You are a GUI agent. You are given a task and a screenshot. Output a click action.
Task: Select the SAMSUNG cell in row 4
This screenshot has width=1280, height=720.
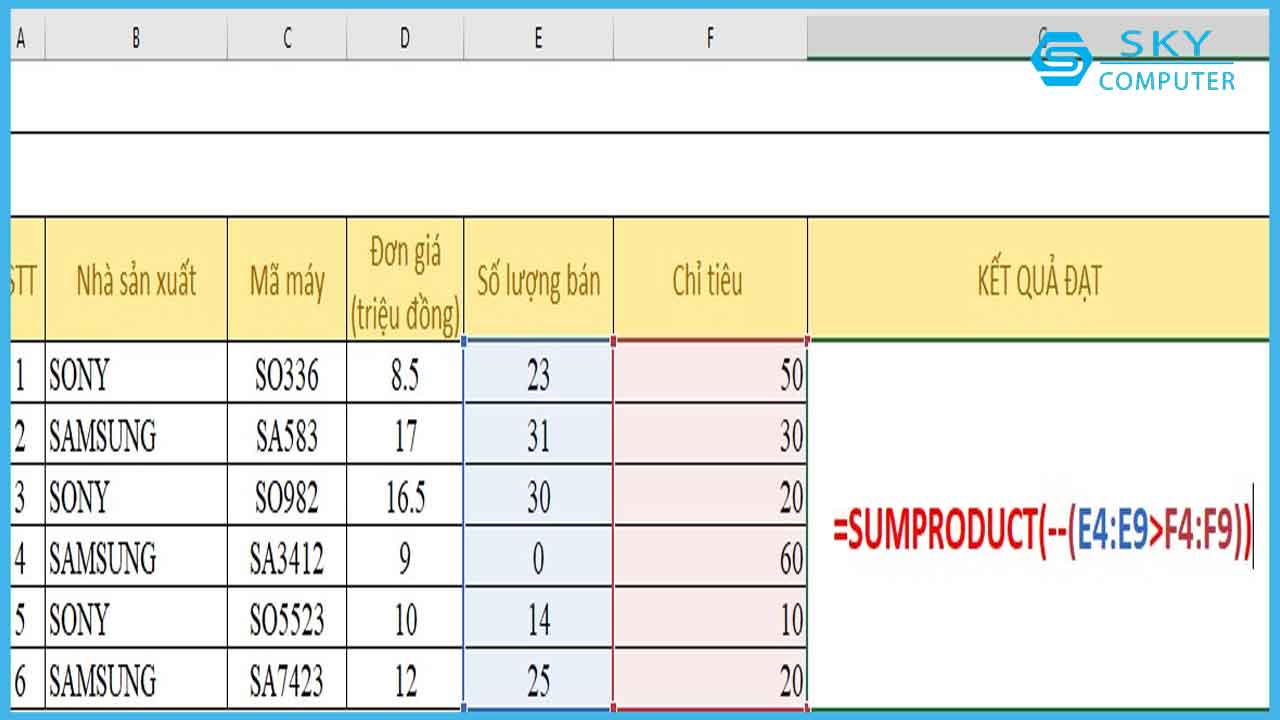pos(136,557)
